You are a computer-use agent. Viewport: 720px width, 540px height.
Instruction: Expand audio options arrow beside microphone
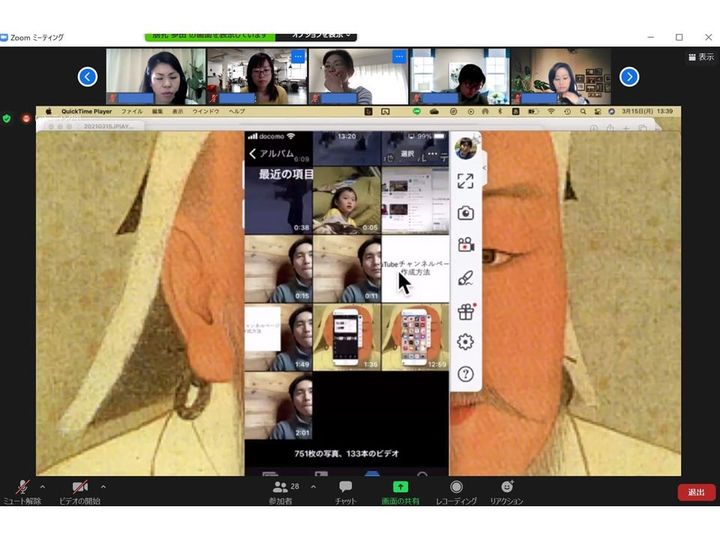pyautogui.click(x=42, y=487)
